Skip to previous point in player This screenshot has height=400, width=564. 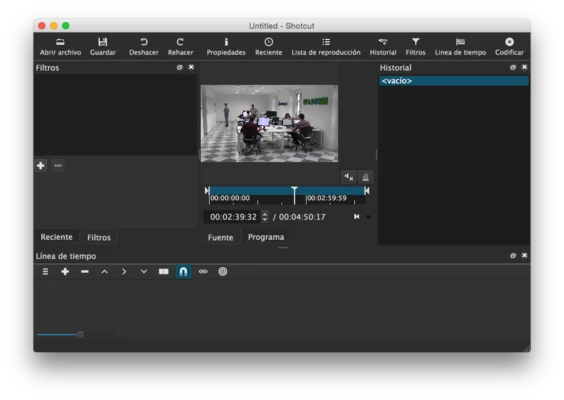coord(356,217)
